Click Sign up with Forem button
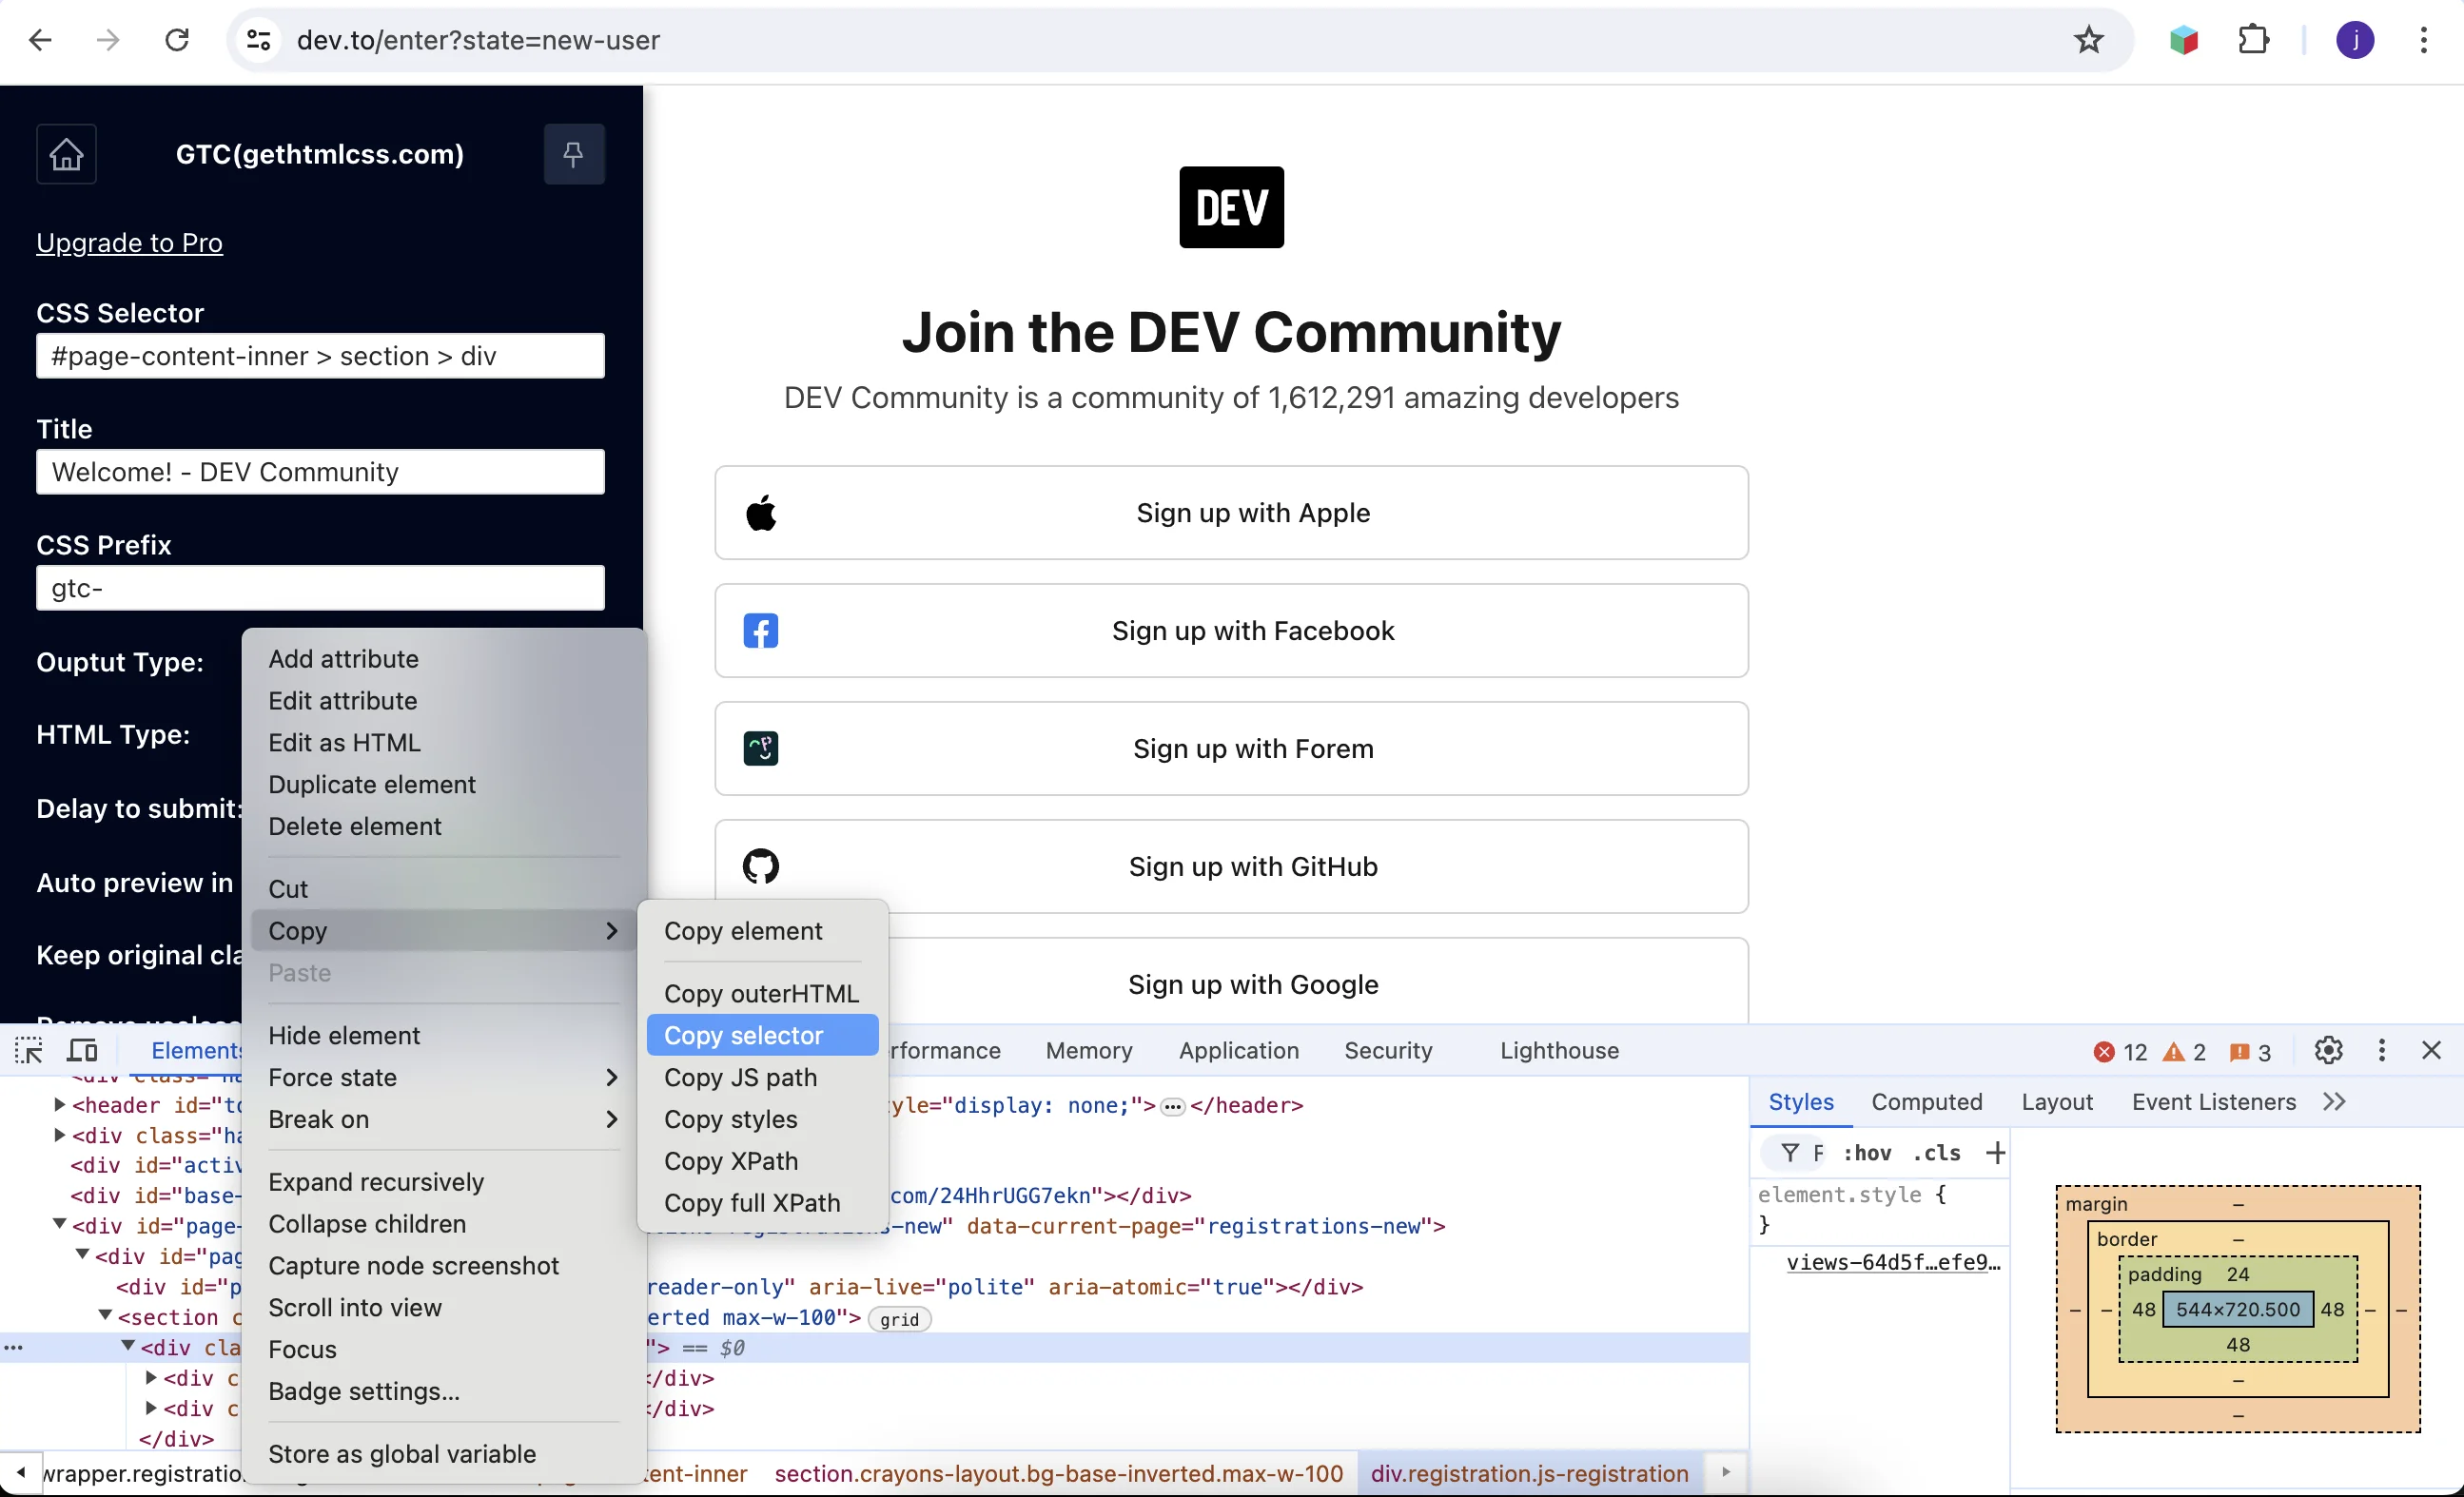The width and height of the screenshot is (2464, 1497). click(1231, 749)
